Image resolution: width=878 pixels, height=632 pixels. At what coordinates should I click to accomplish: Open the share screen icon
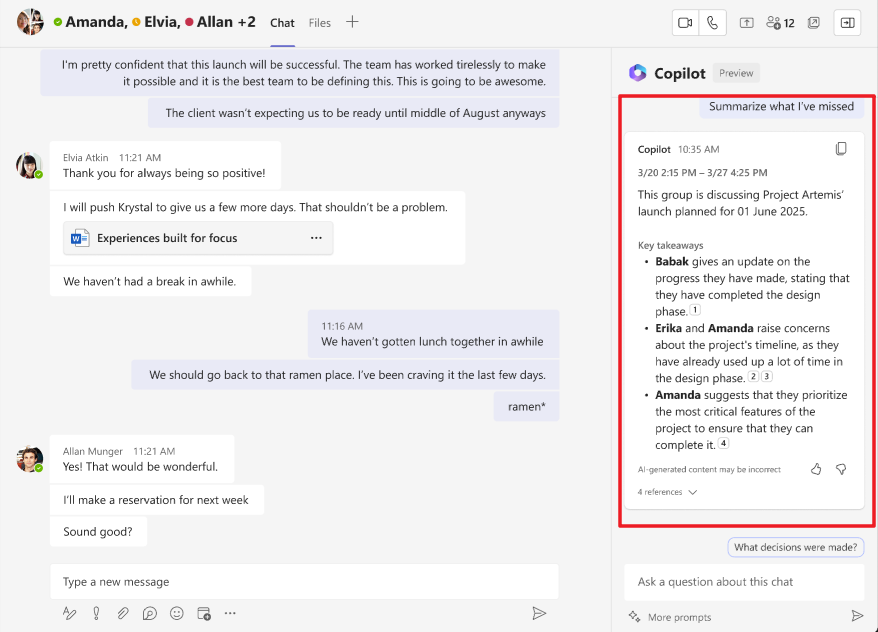point(746,23)
